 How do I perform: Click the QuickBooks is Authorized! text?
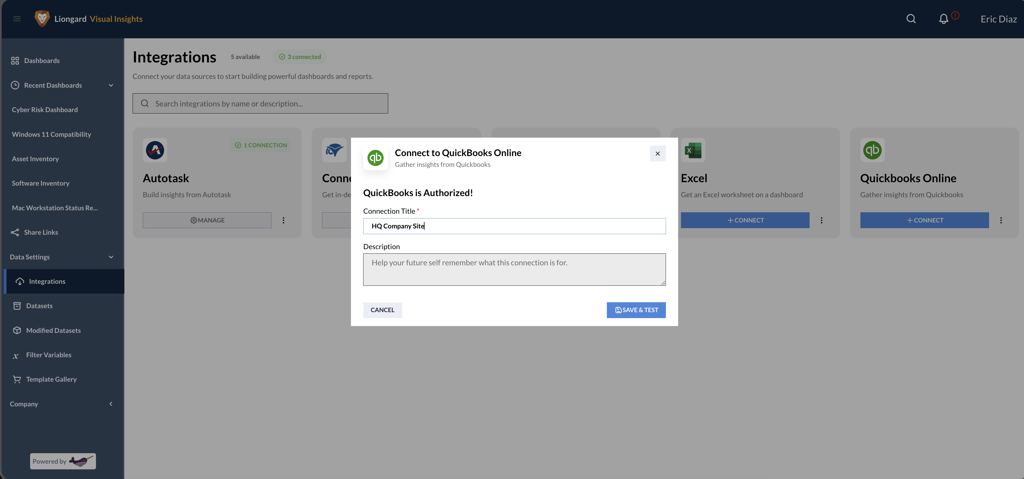tap(418, 193)
